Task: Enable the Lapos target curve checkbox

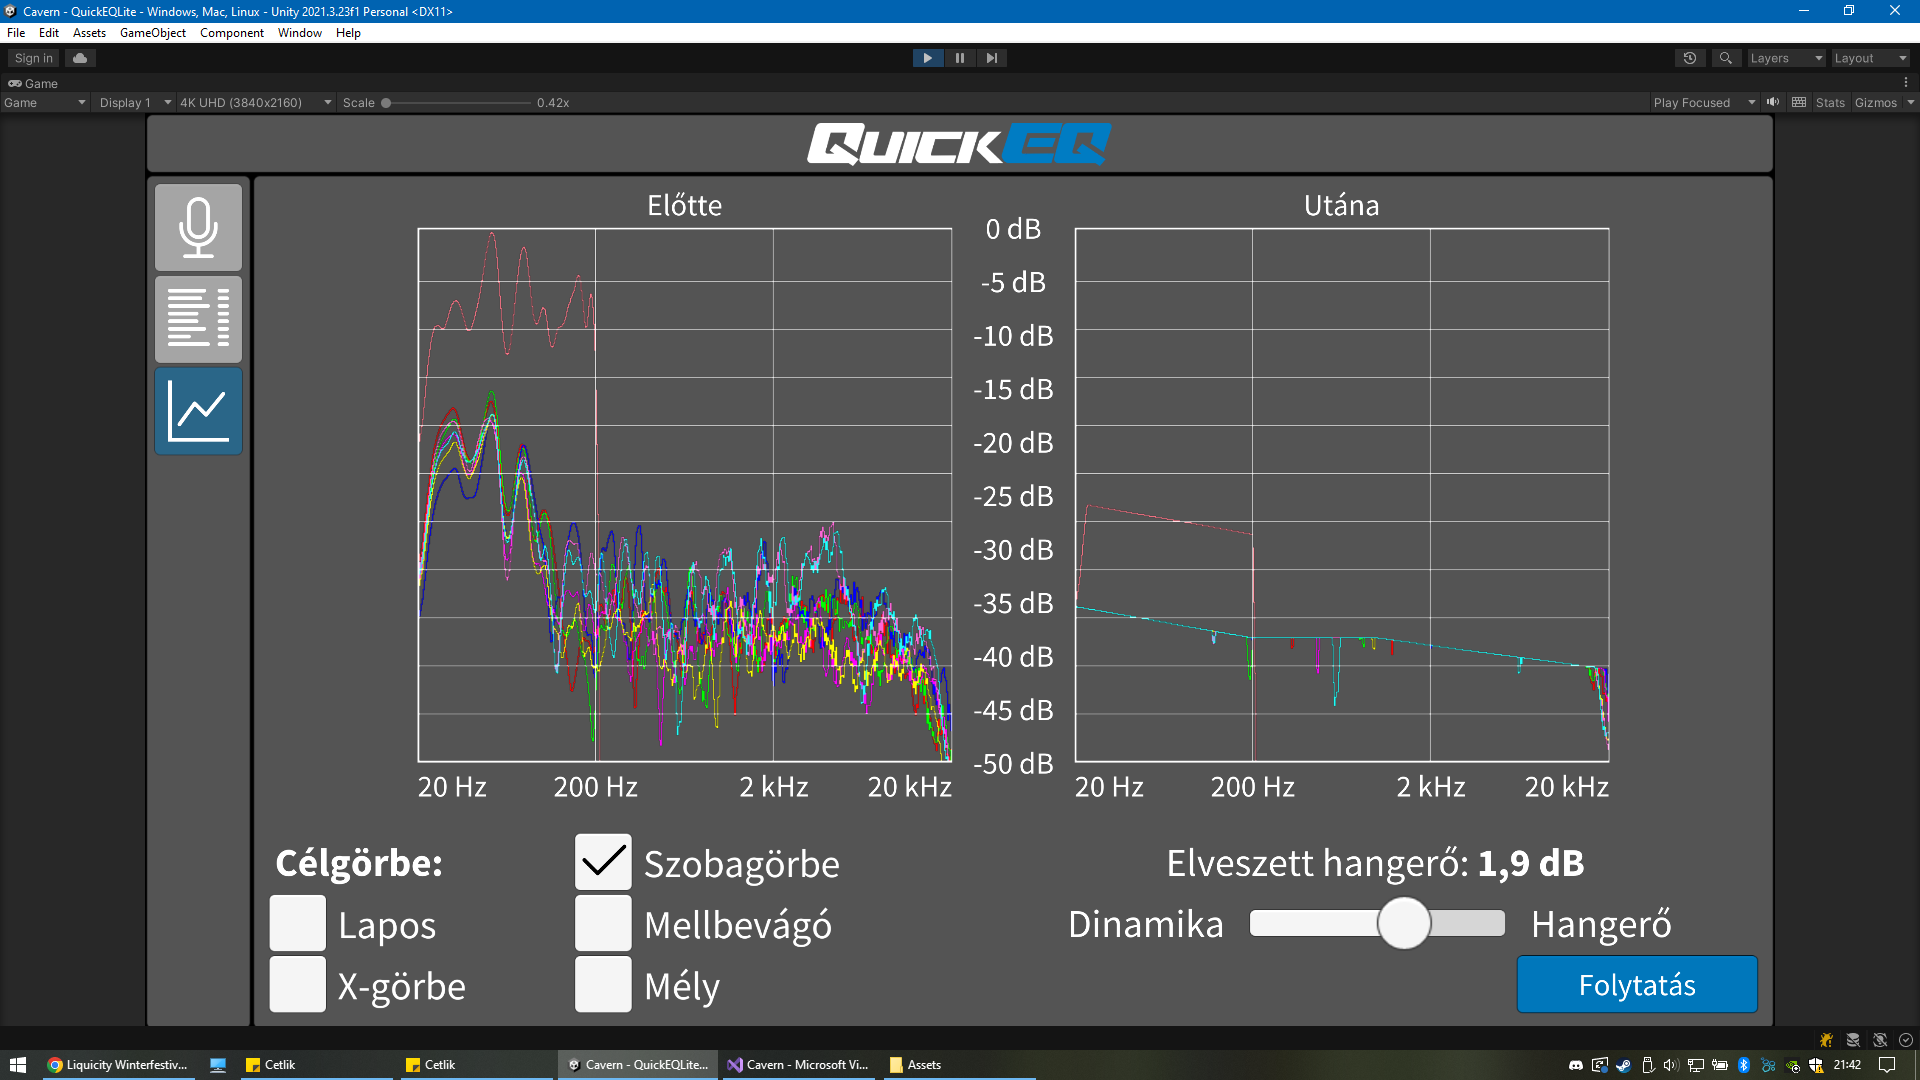Action: tap(298, 923)
